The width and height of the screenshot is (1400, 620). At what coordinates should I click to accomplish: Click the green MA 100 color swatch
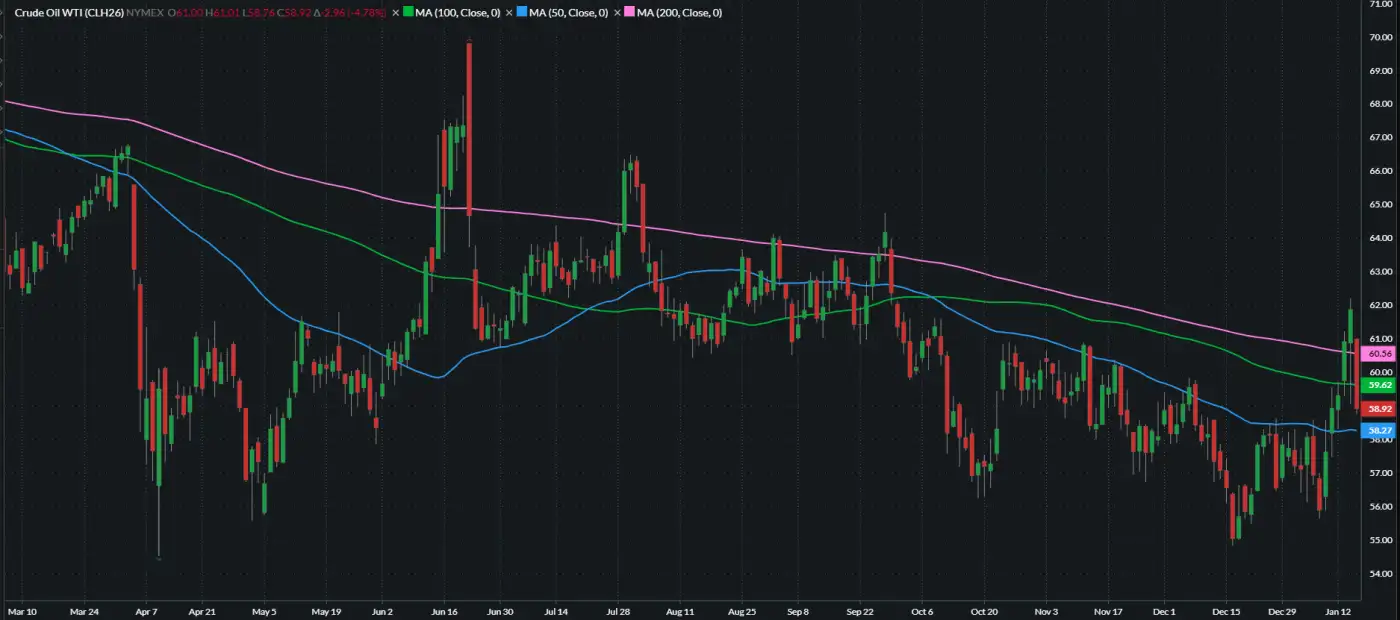tap(408, 12)
